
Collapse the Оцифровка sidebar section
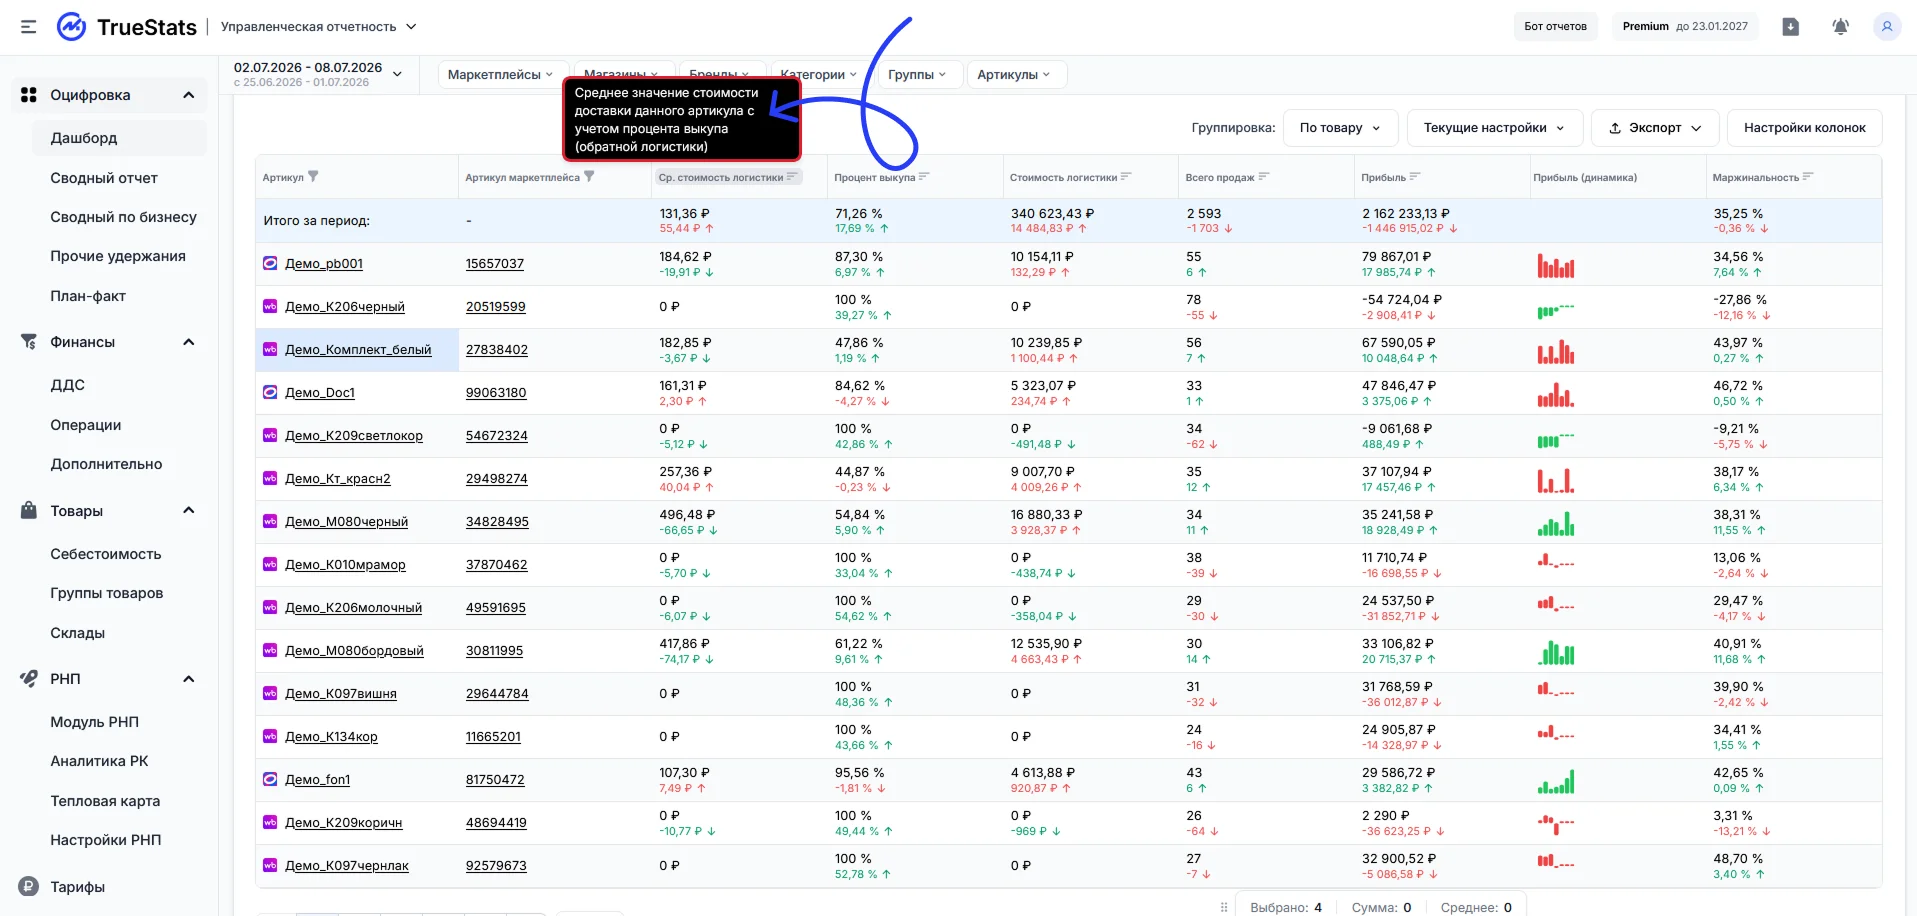point(188,95)
